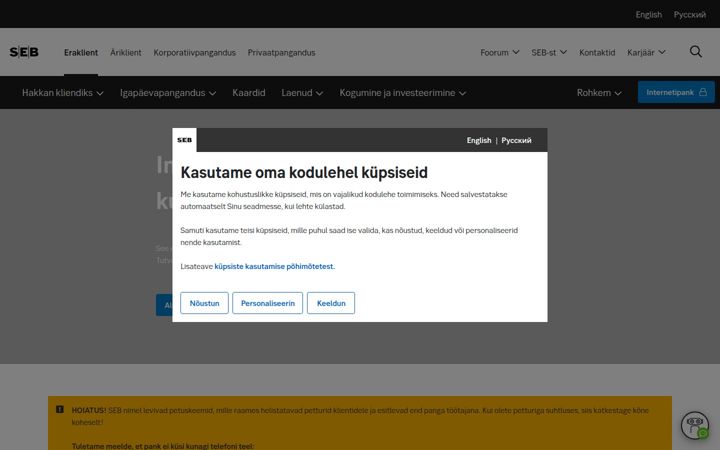720x450 pixels.
Task: Click the Kasutame oma kodulehel küpsiseid heading
Action: click(x=304, y=173)
